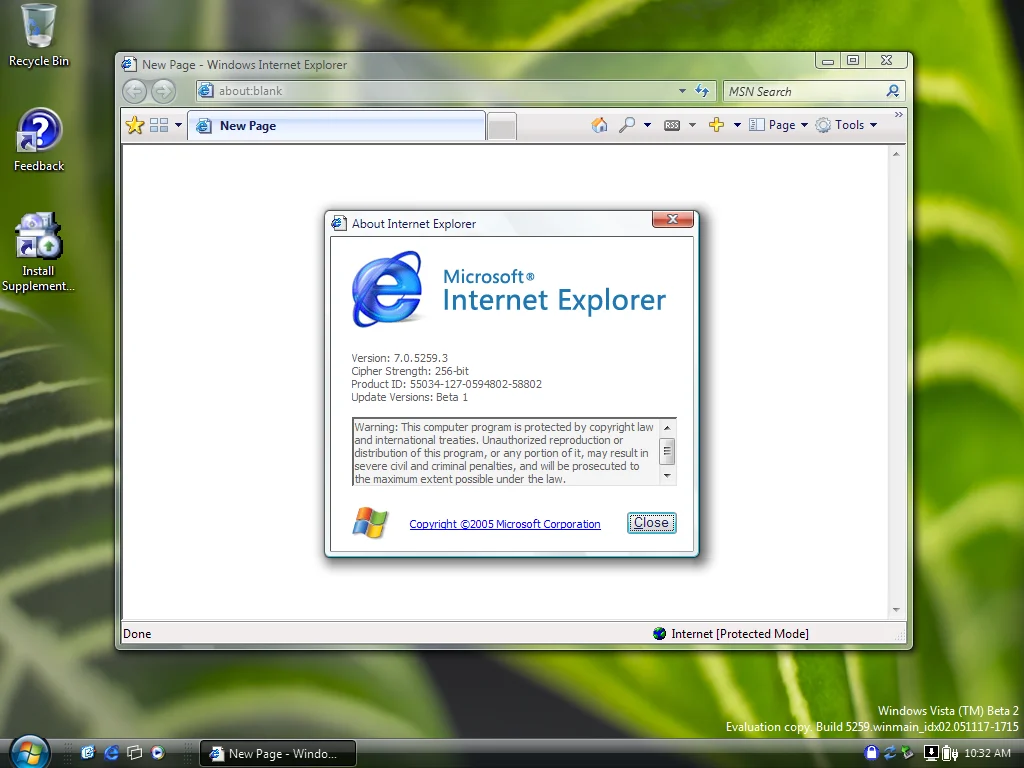The width and height of the screenshot is (1024, 768).
Task: Click the toolbar magnifier Search icon
Action: tap(627, 125)
